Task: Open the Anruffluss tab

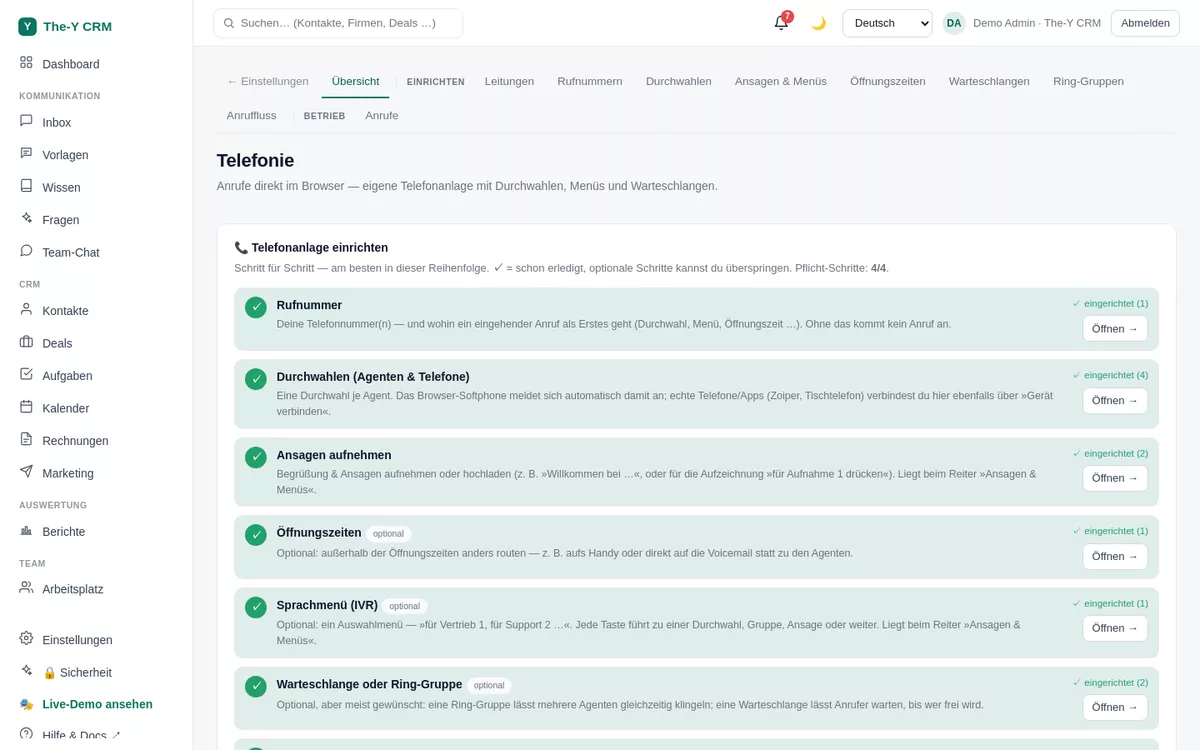Action: [252, 115]
